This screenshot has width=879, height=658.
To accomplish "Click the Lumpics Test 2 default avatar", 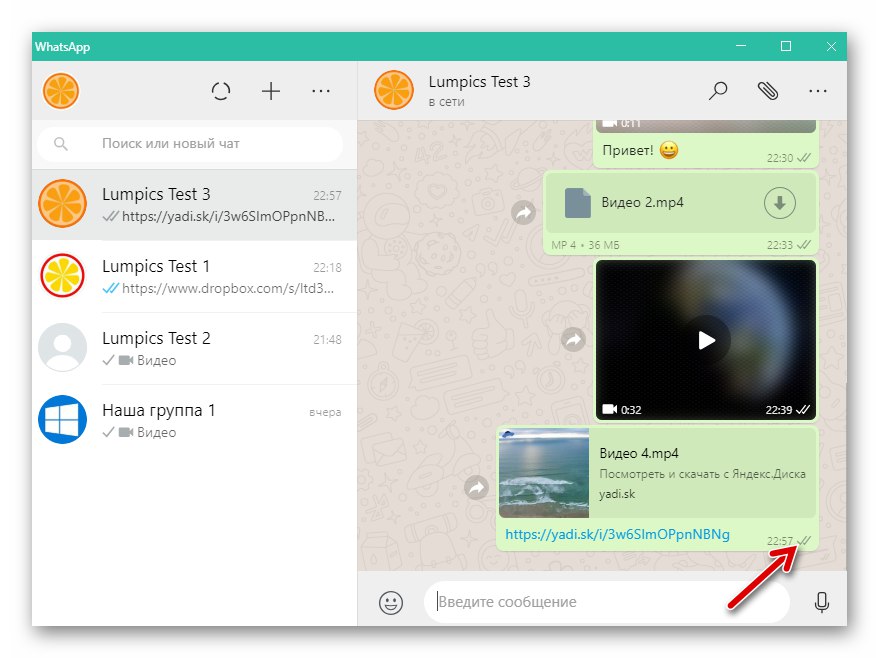I will tap(62, 347).
